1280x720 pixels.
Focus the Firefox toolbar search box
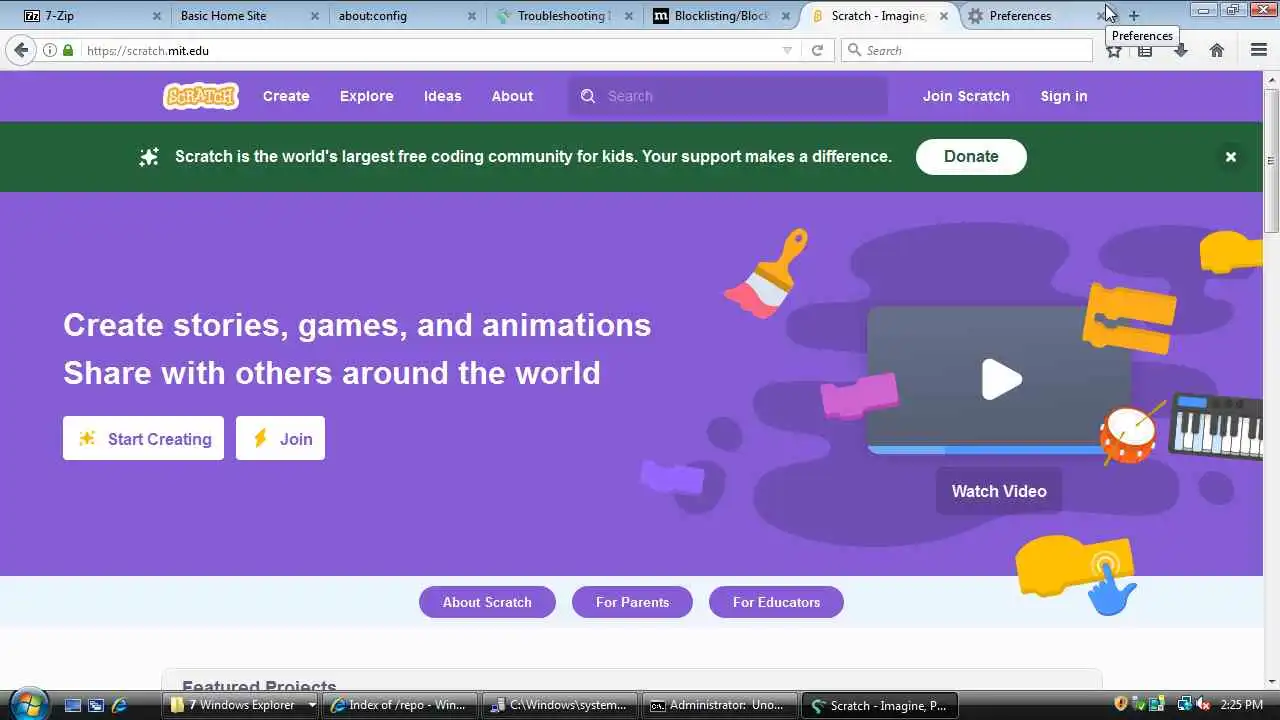[x=967, y=50]
